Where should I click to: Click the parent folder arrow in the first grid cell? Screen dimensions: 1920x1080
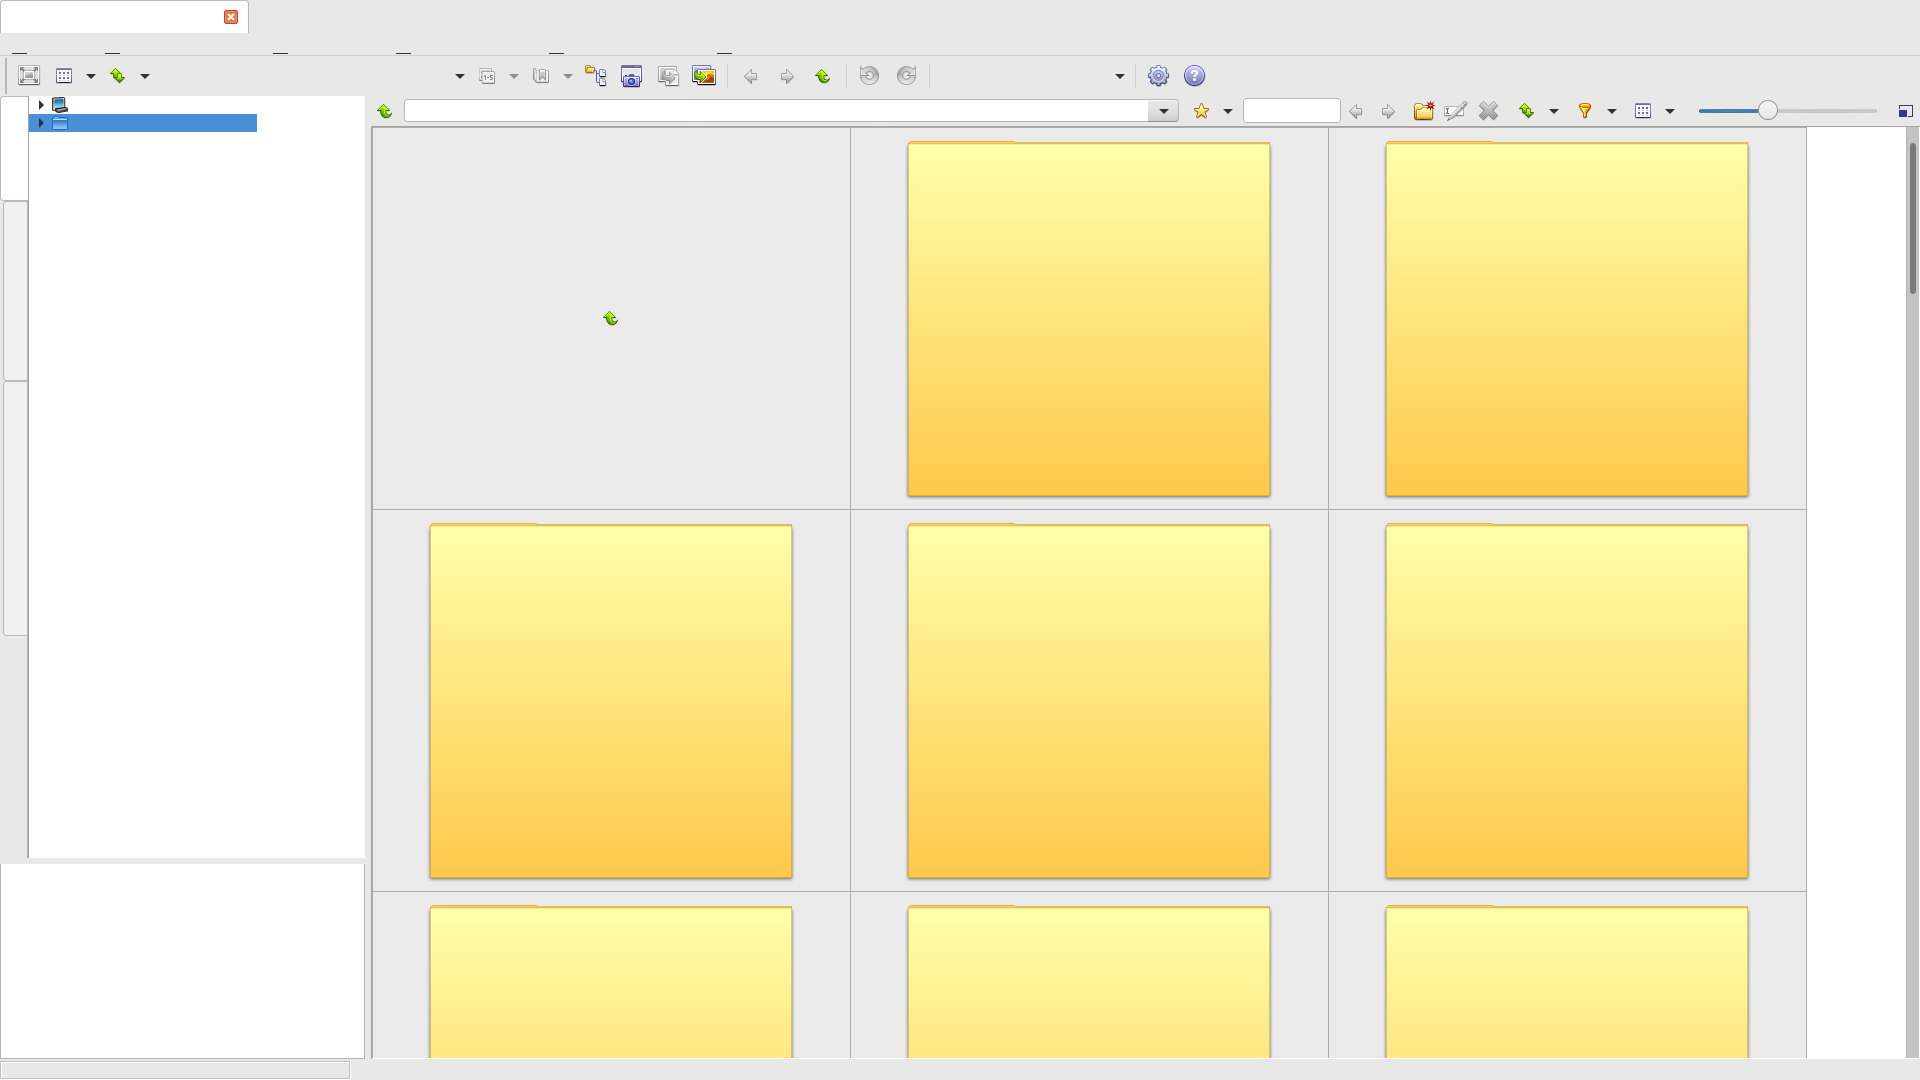[x=610, y=318]
